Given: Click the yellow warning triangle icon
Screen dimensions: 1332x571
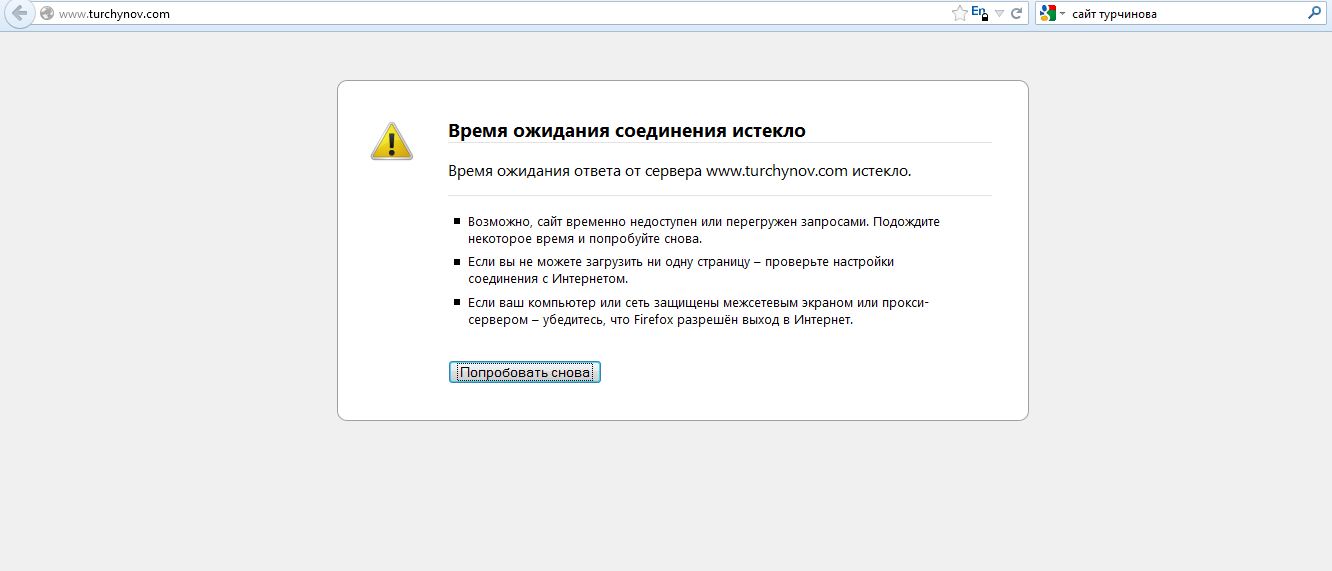Looking at the screenshot, I should (x=391, y=142).
